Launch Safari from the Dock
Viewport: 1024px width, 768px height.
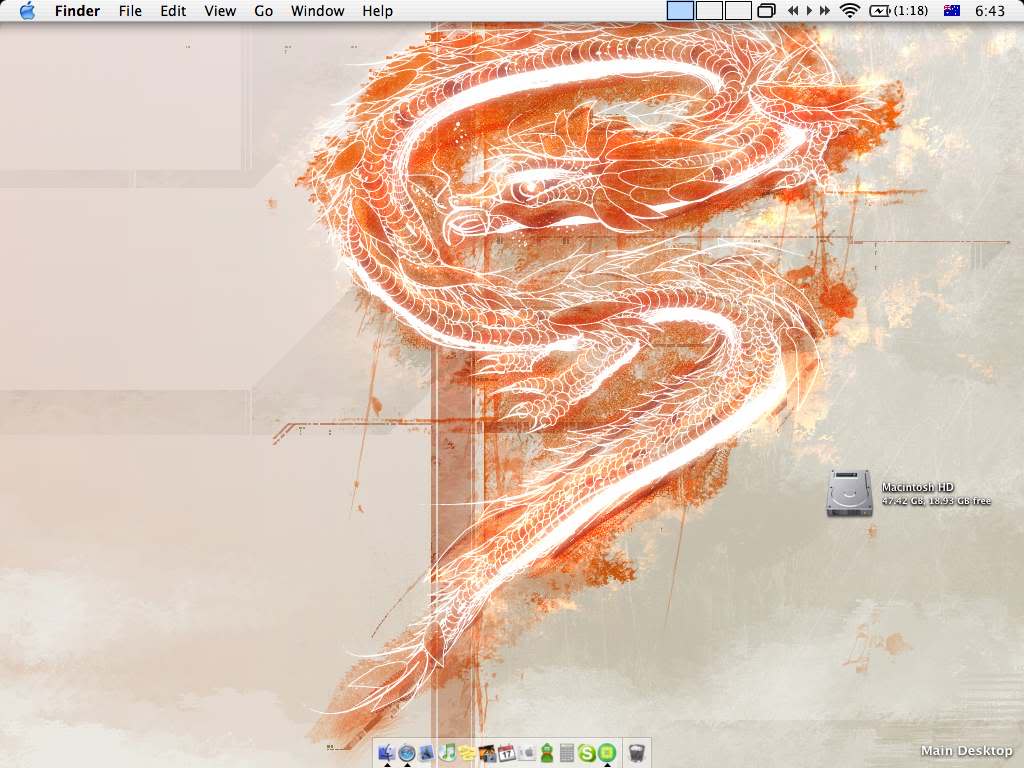pos(407,753)
